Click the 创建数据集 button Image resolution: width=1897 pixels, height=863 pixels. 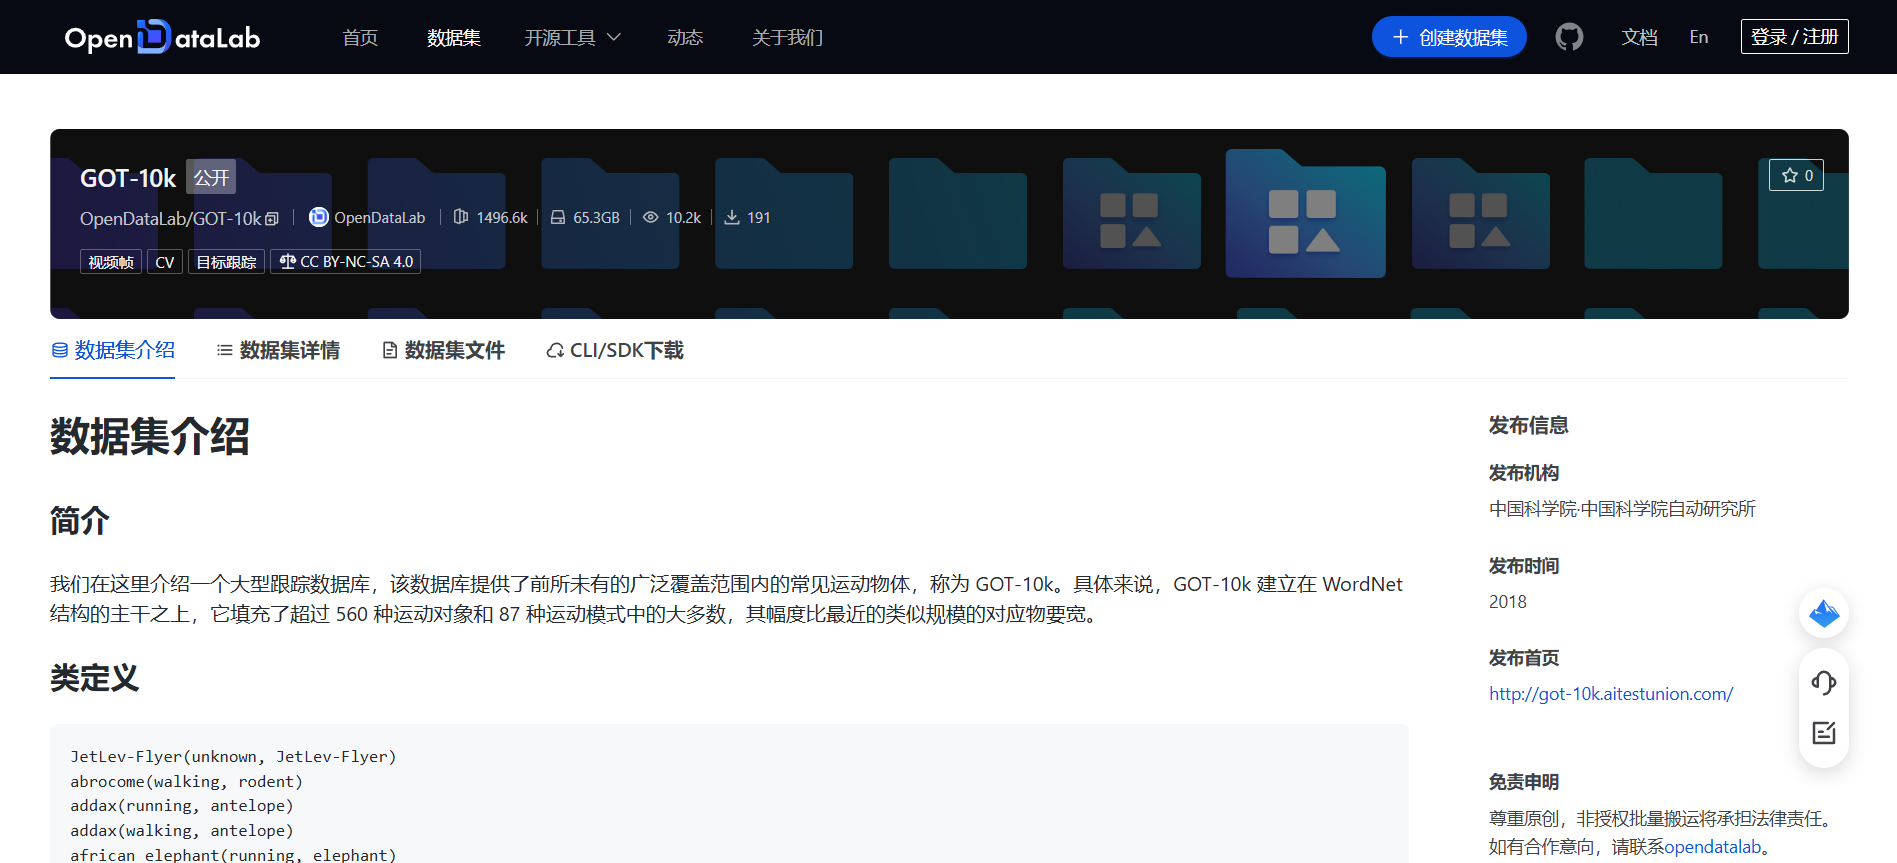pos(1449,37)
